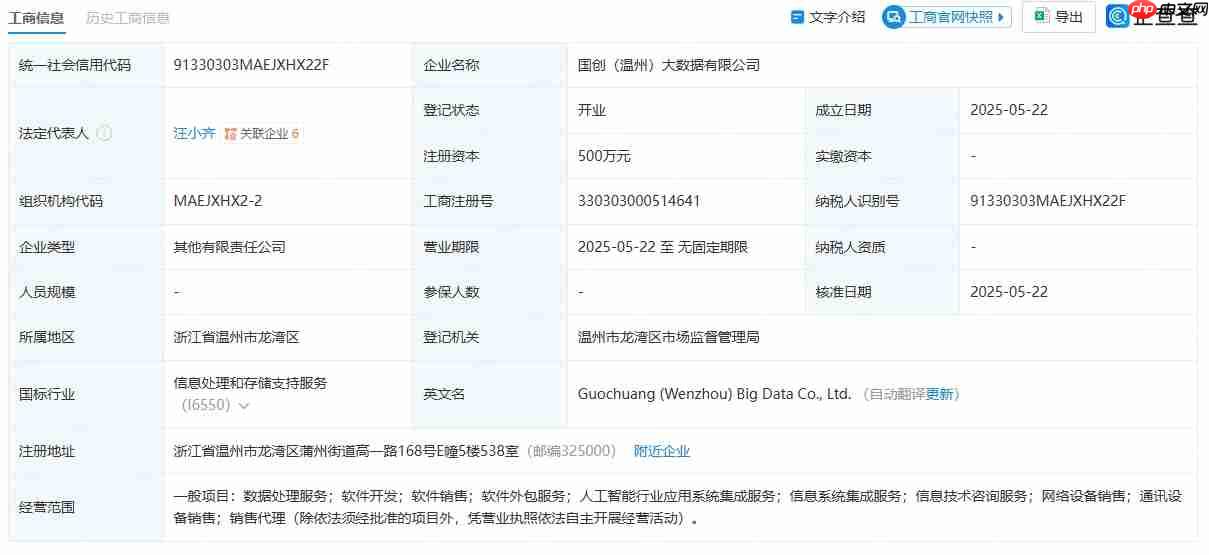1209x555 pixels.
Task: Open the 历史工商信息 tab
Action: click(128, 17)
